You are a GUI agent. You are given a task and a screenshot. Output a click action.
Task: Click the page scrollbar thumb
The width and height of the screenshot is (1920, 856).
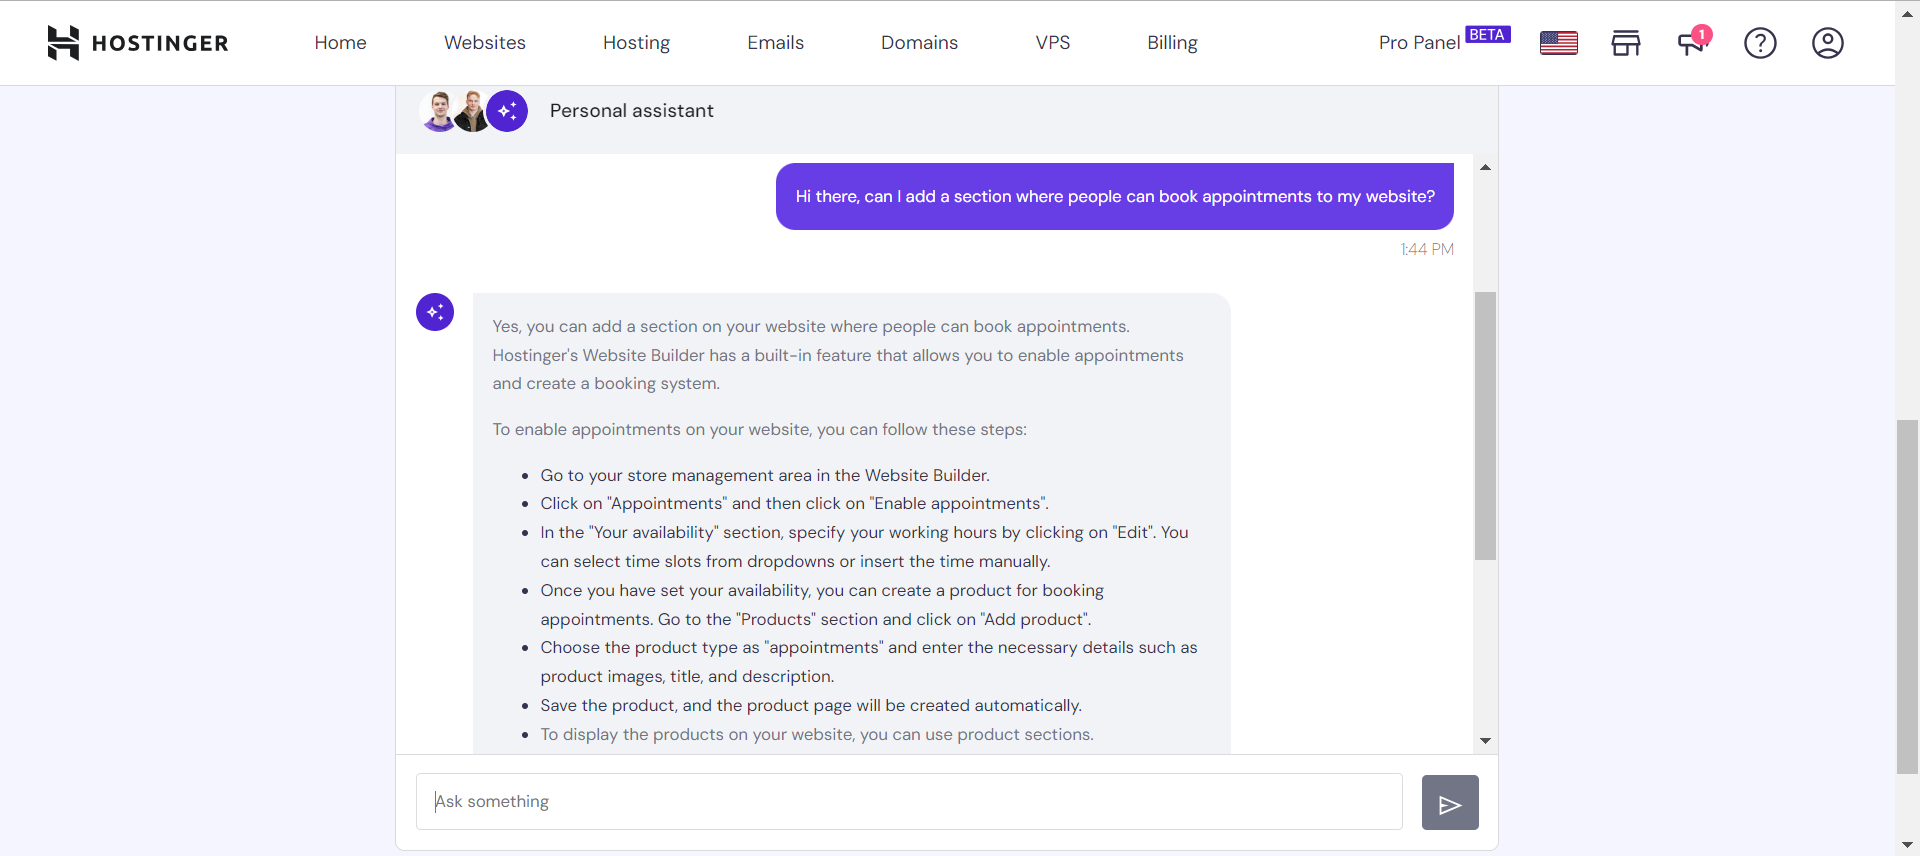pyautogui.click(x=1907, y=597)
